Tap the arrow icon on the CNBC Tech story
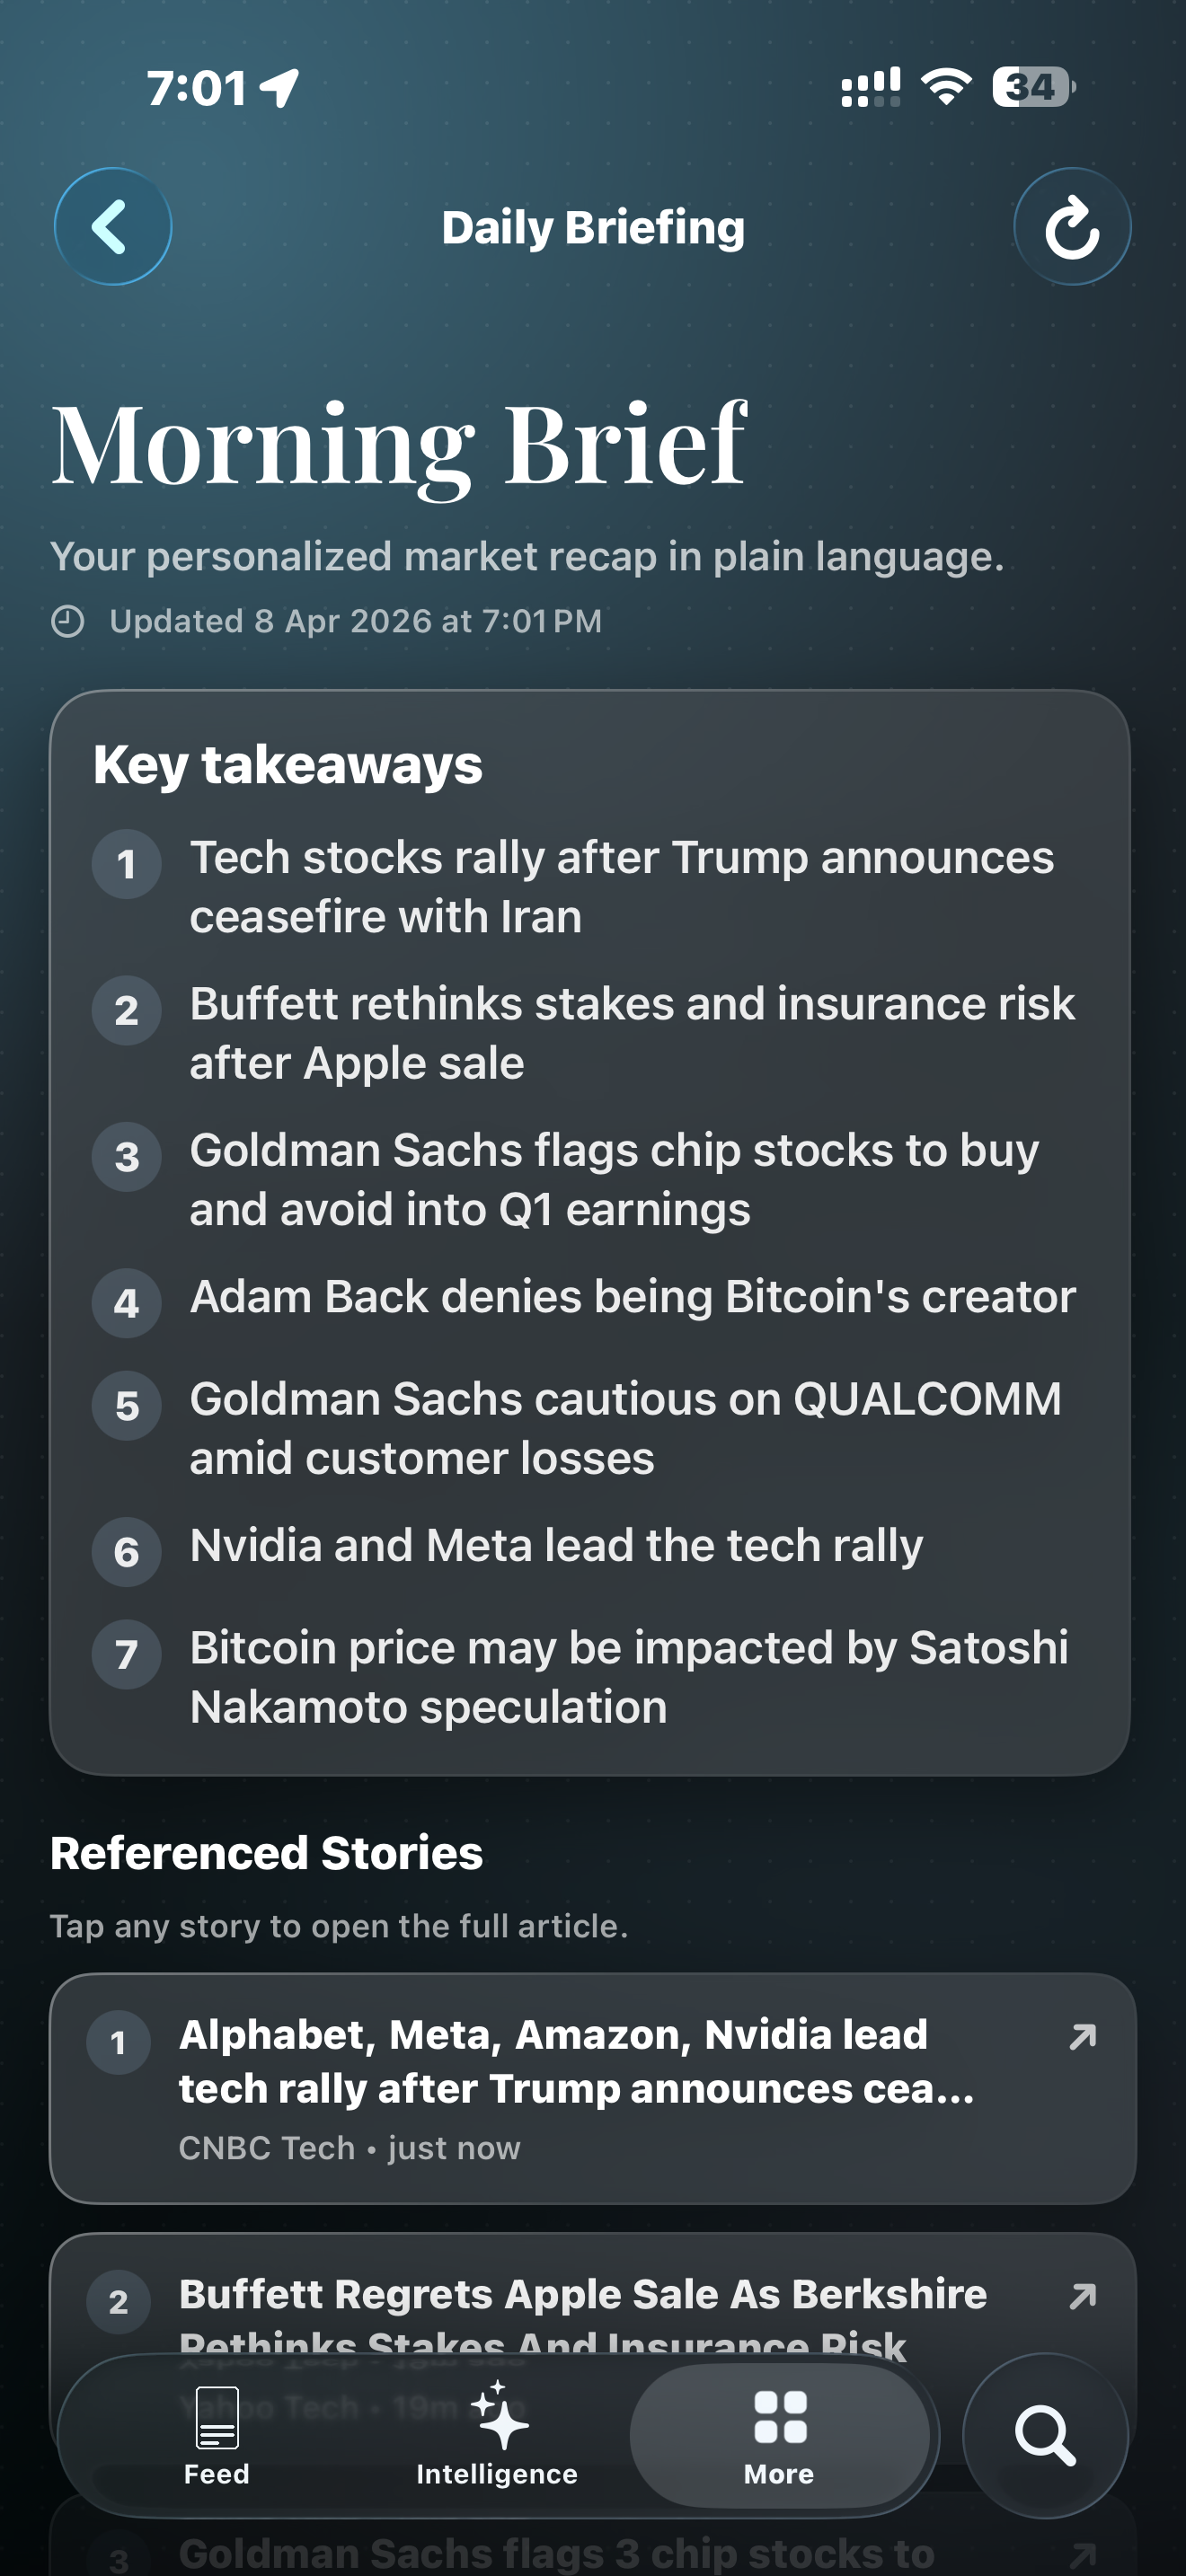Viewport: 1186px width, 2576px height. (x=1082, y=2037)
